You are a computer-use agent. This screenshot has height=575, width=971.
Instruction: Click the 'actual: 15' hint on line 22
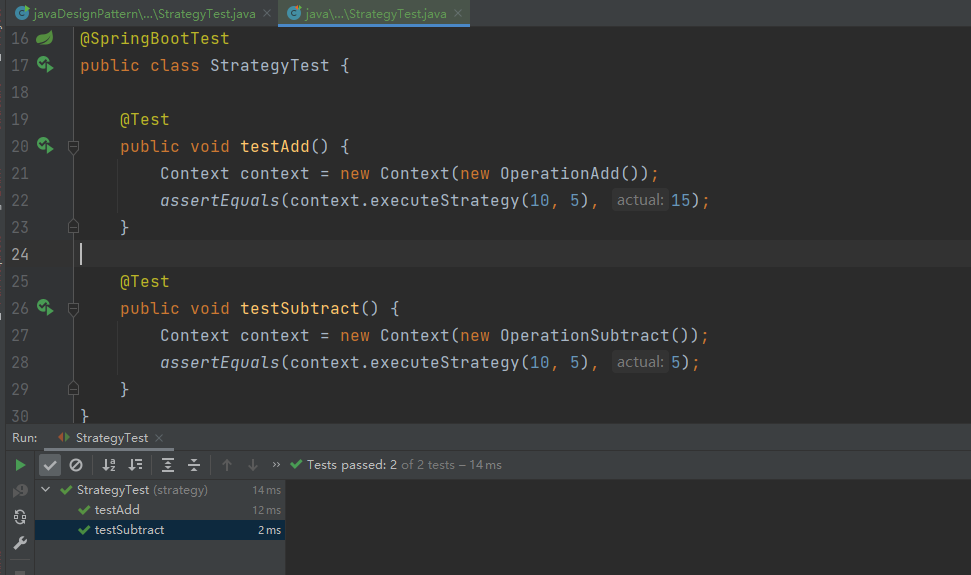pyautogui.click(x=653, y=200)
